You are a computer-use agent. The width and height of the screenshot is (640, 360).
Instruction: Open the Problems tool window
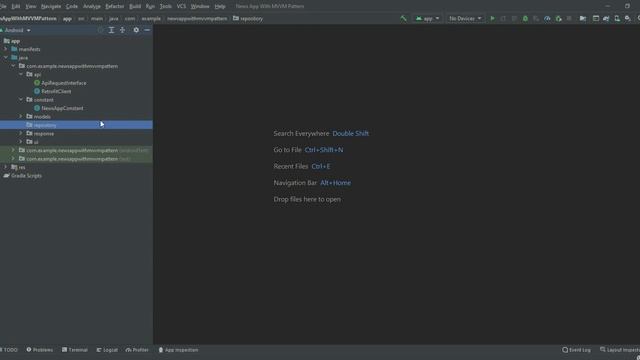[x=40, y=350]
